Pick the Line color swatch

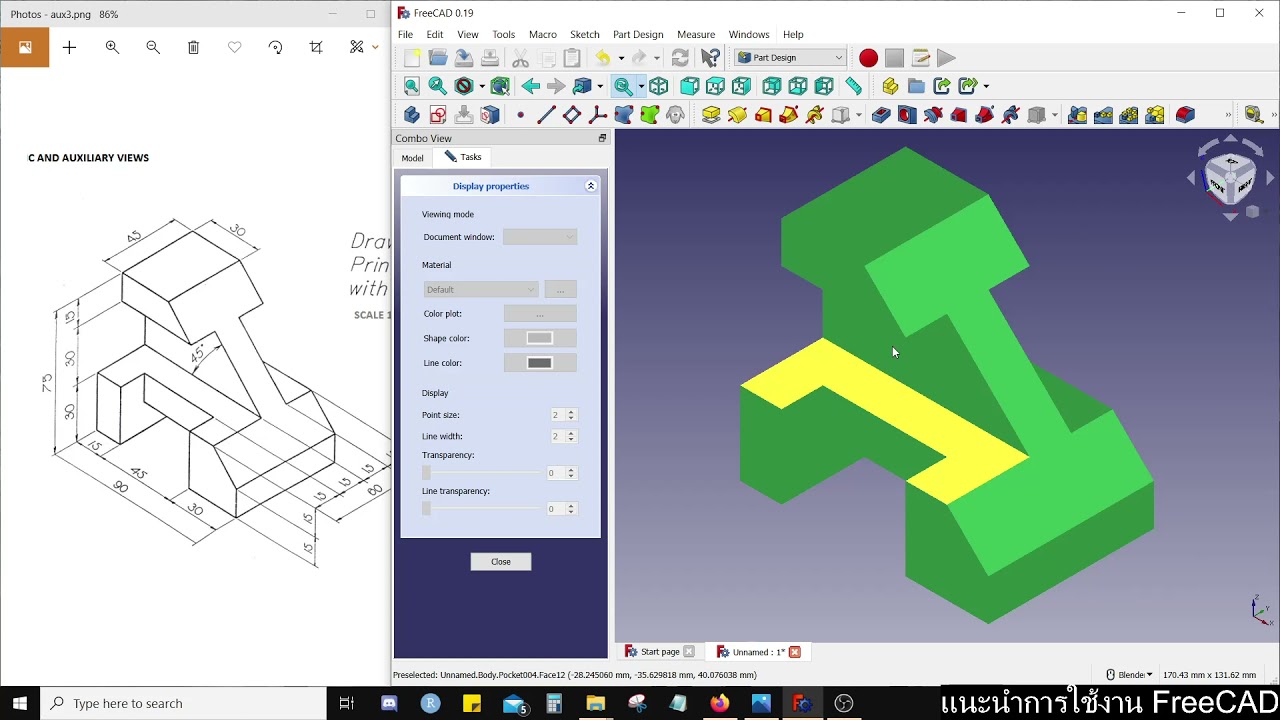(540, 363)
